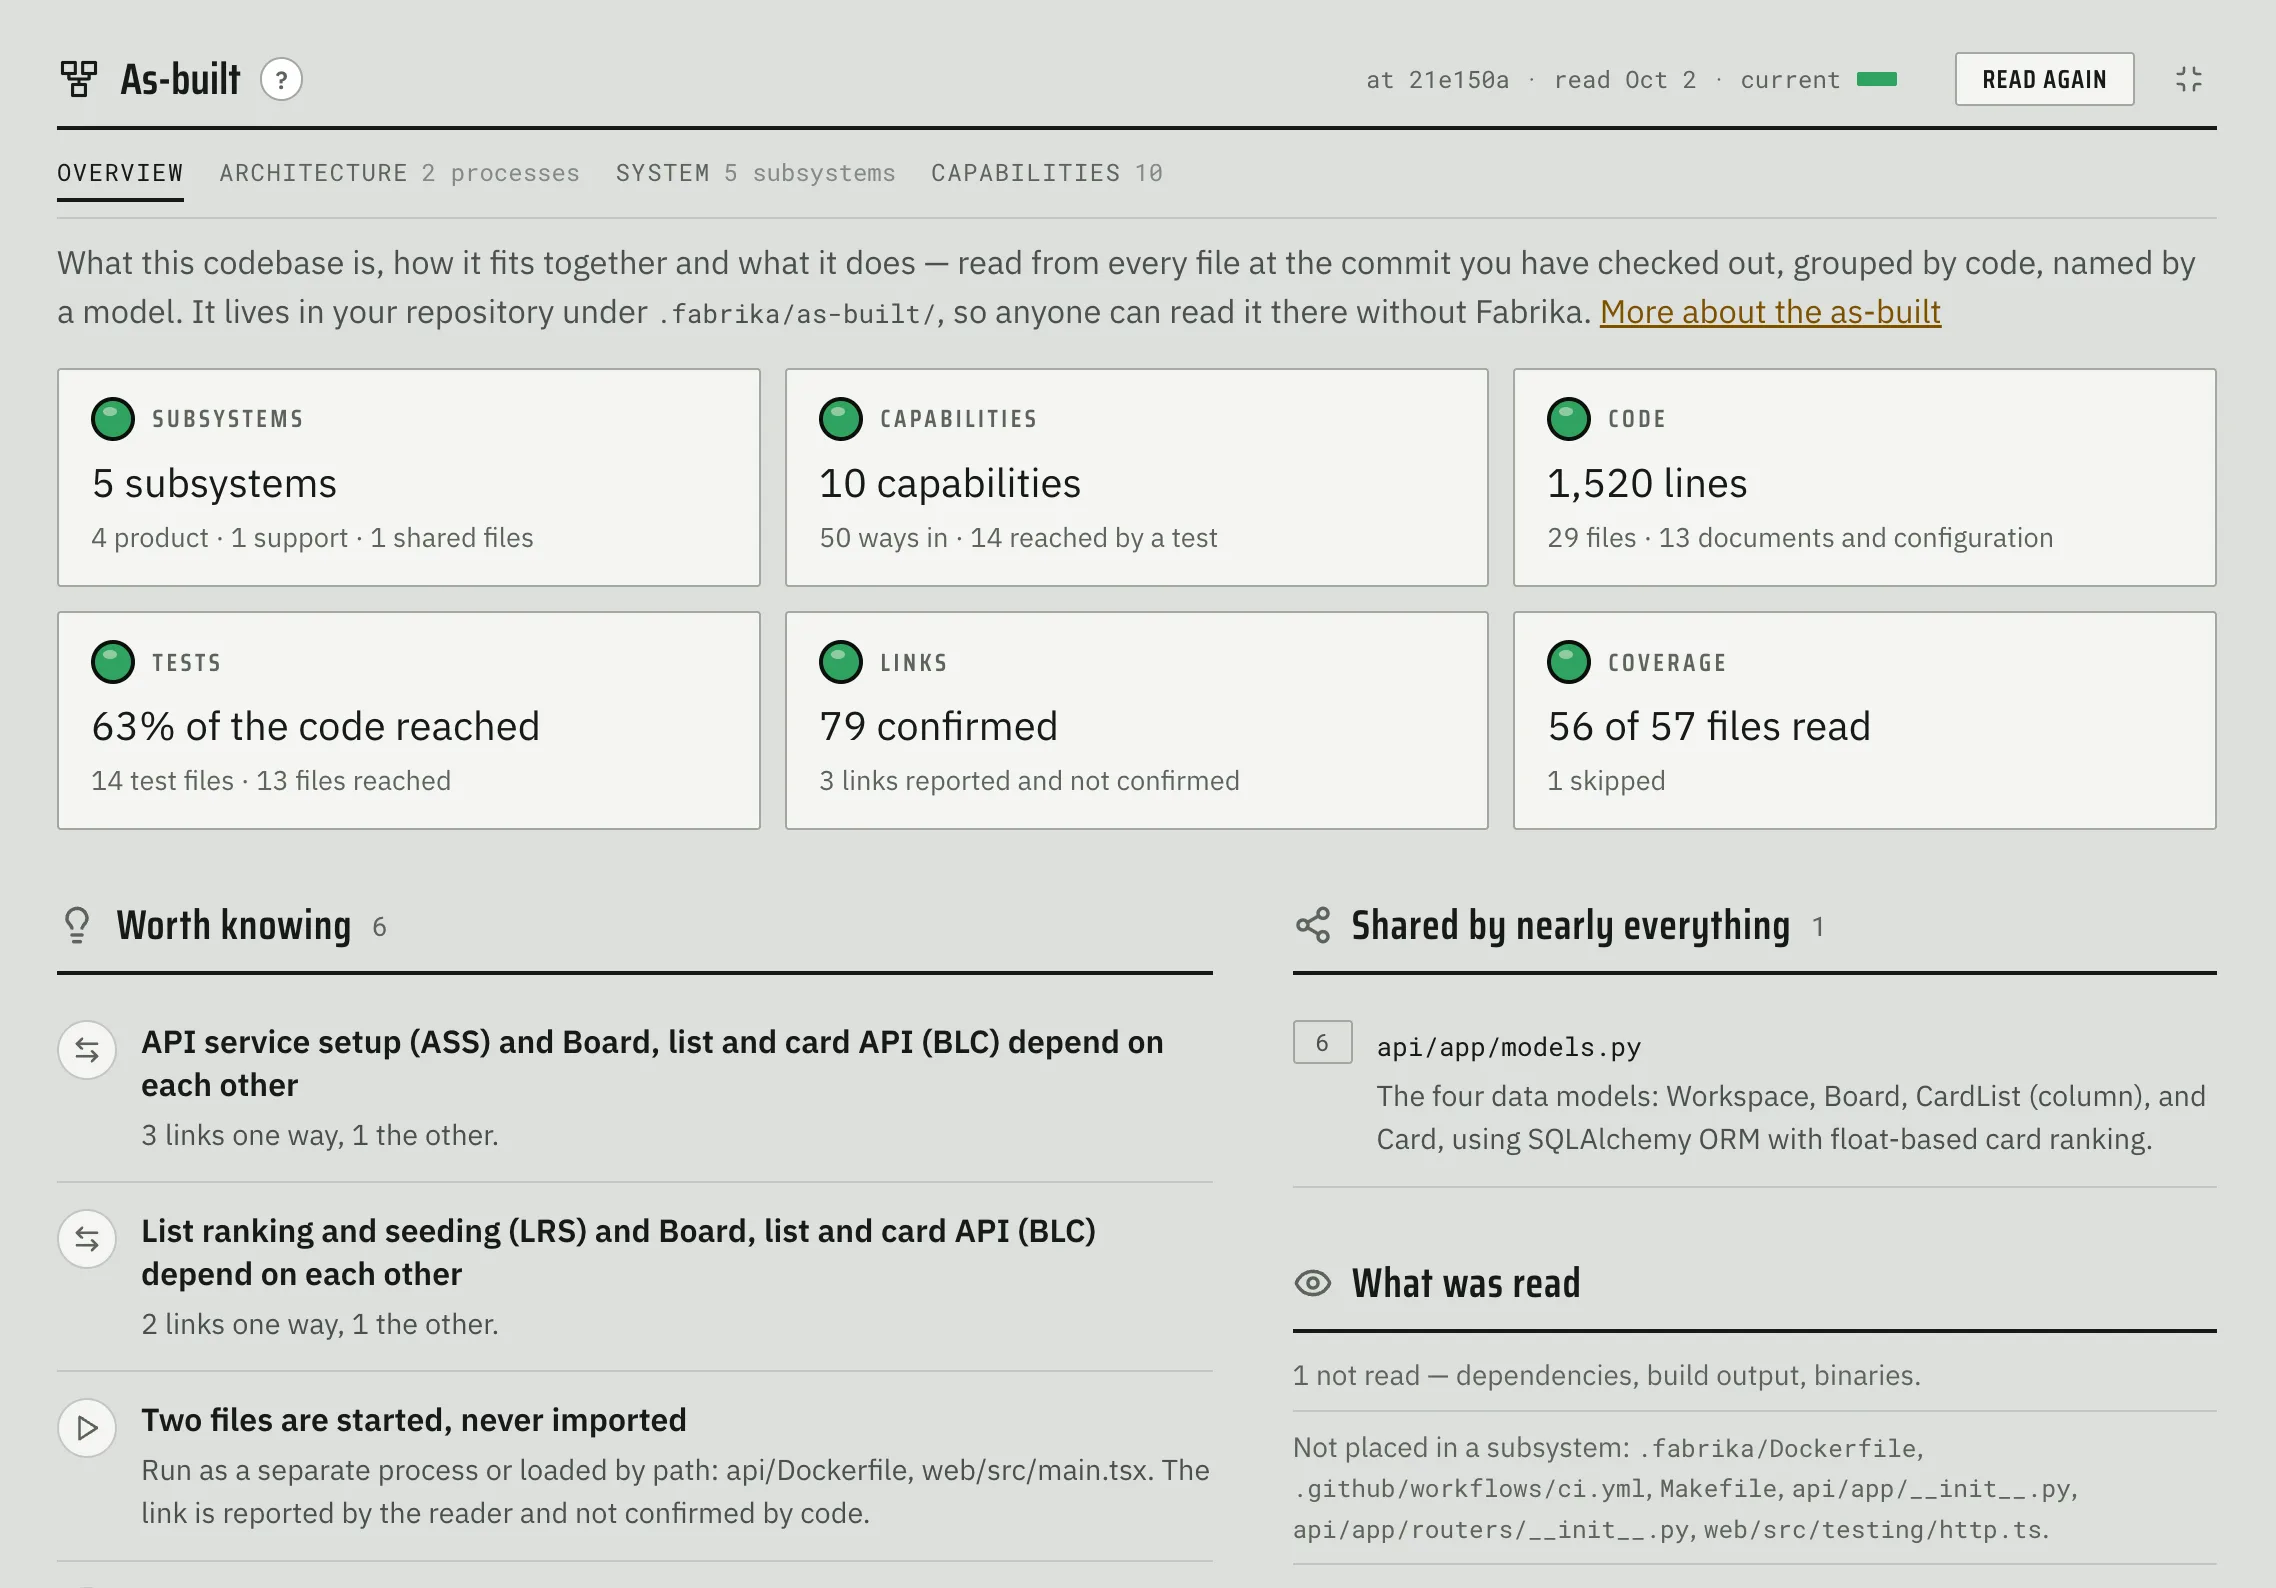Click the read Oct 2 timestamp

tap(1625, 80)
